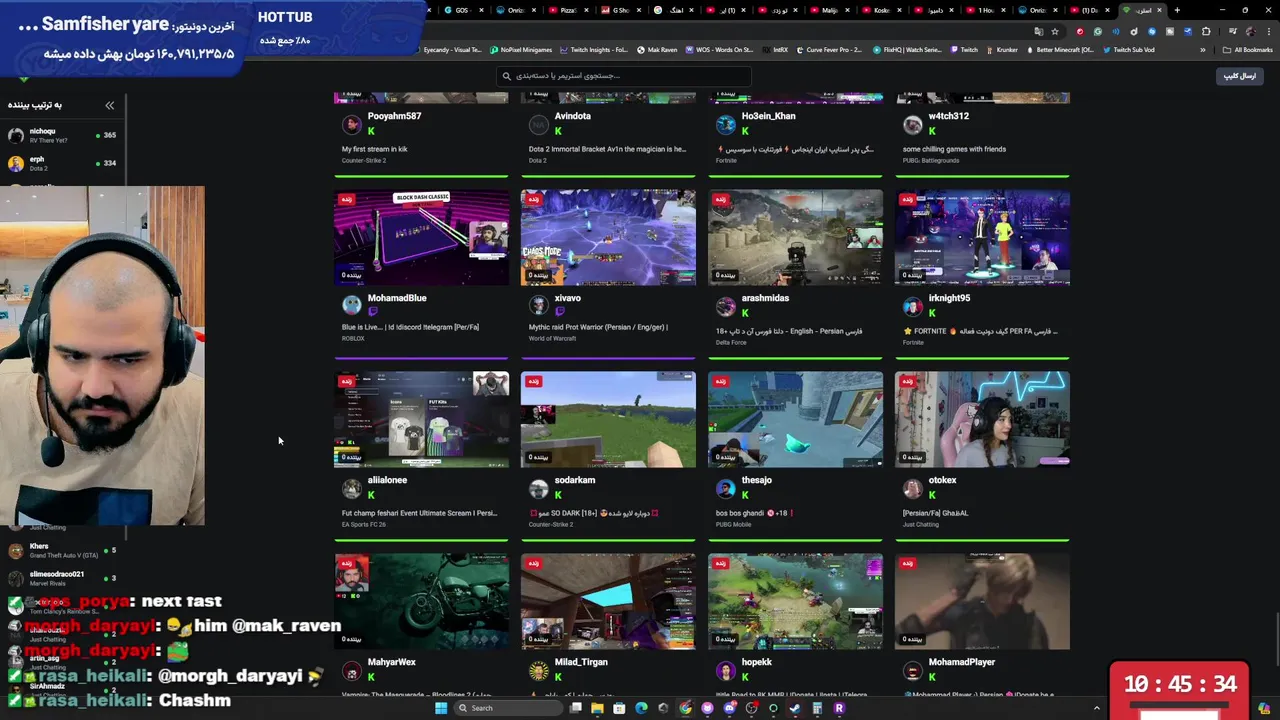Click Ho3ein_Khan profile avatar icon
The image size is (1280, 720).
coord(725,124)
